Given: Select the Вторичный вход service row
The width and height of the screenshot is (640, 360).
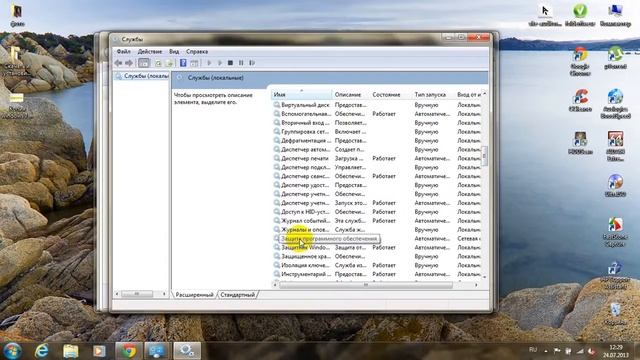Looking at the screenshot, I should 377,122.
